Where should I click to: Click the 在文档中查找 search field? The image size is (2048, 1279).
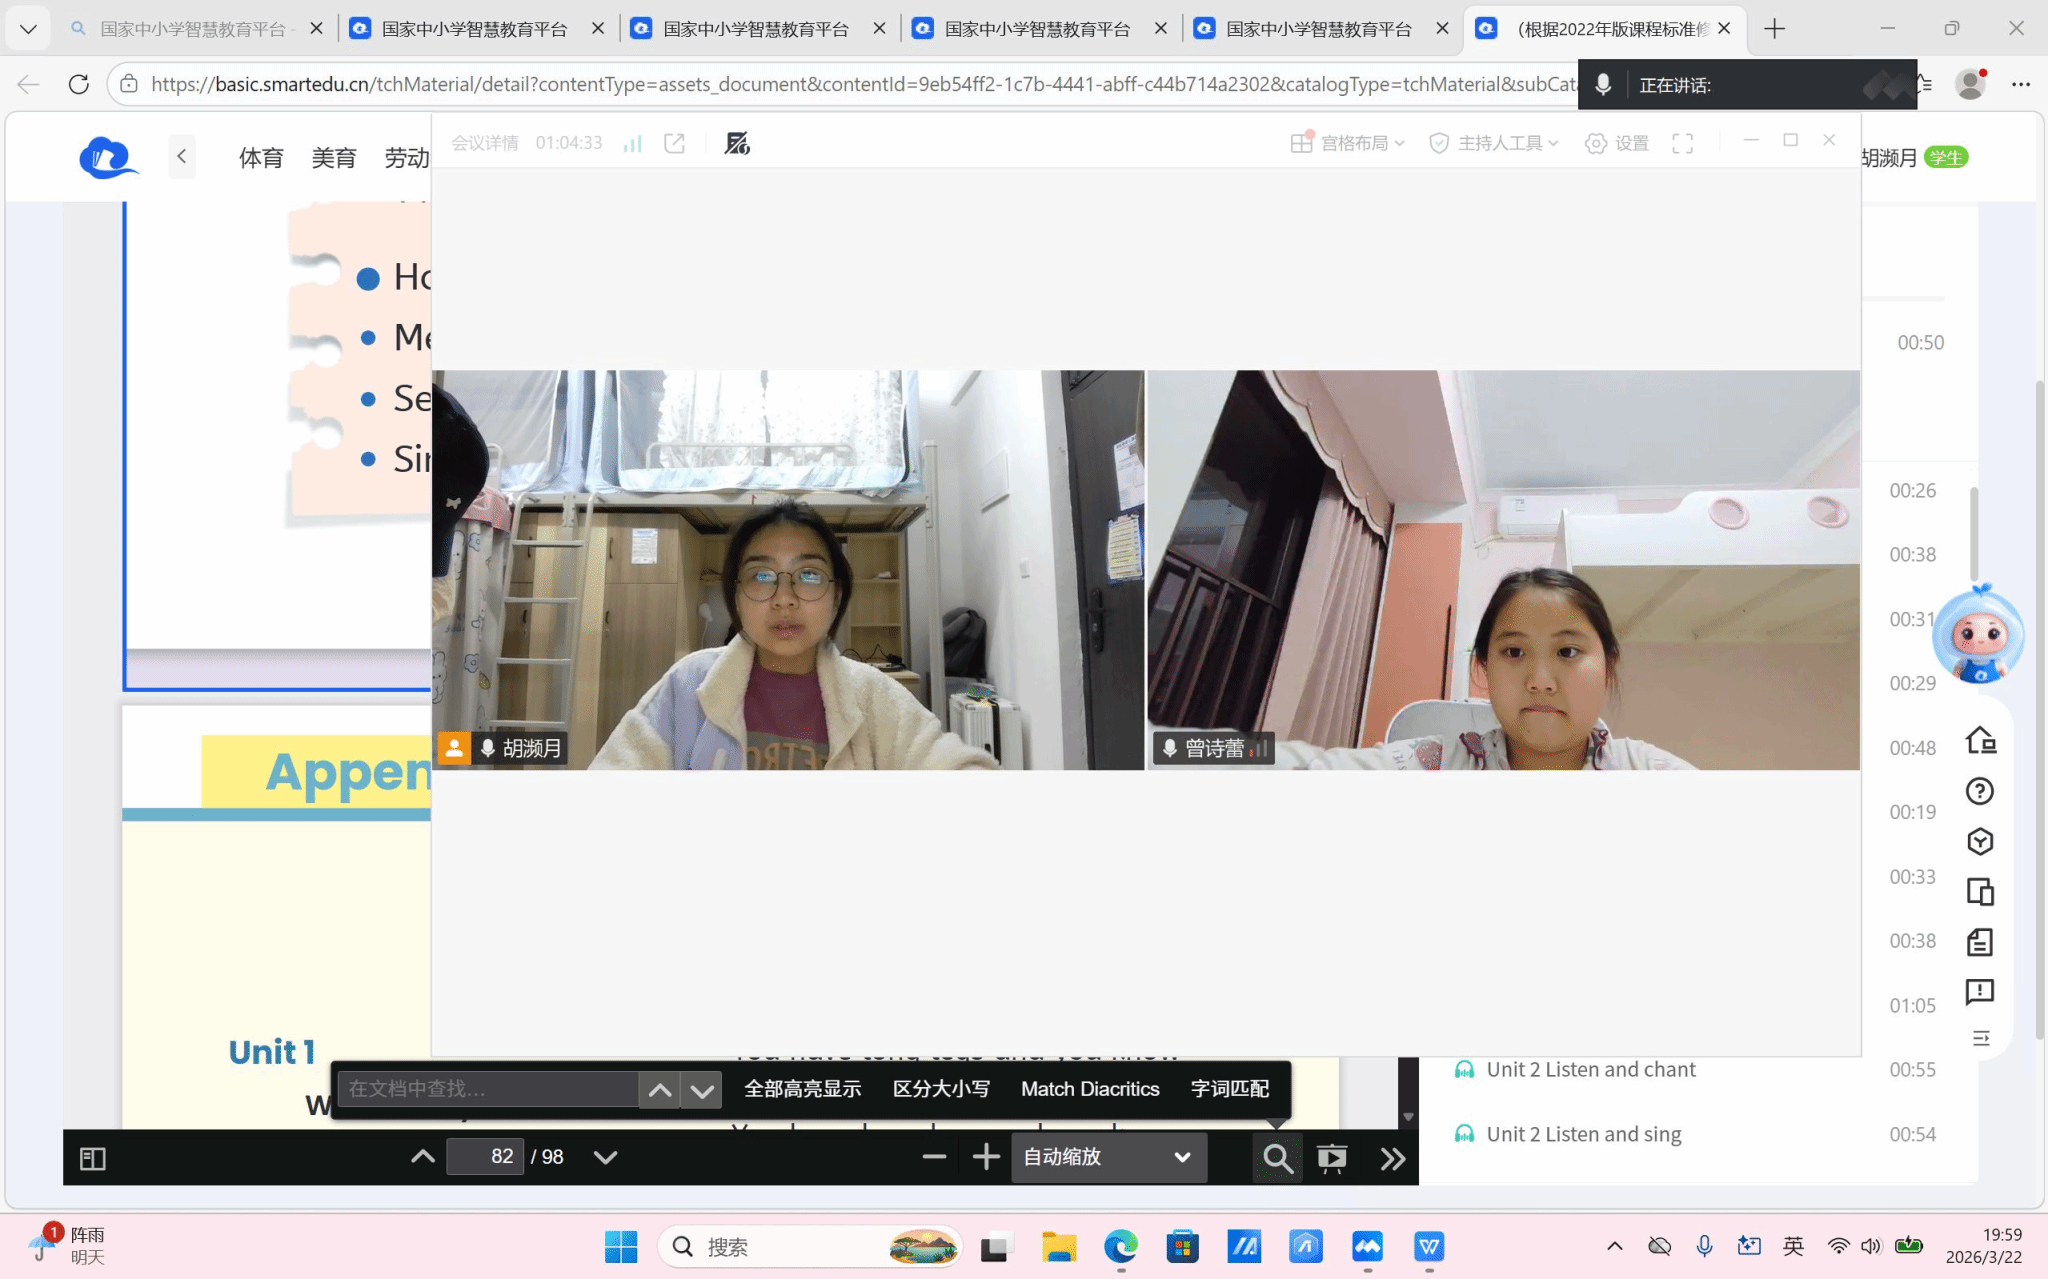pyautogui.click(x=488, y=1089)
